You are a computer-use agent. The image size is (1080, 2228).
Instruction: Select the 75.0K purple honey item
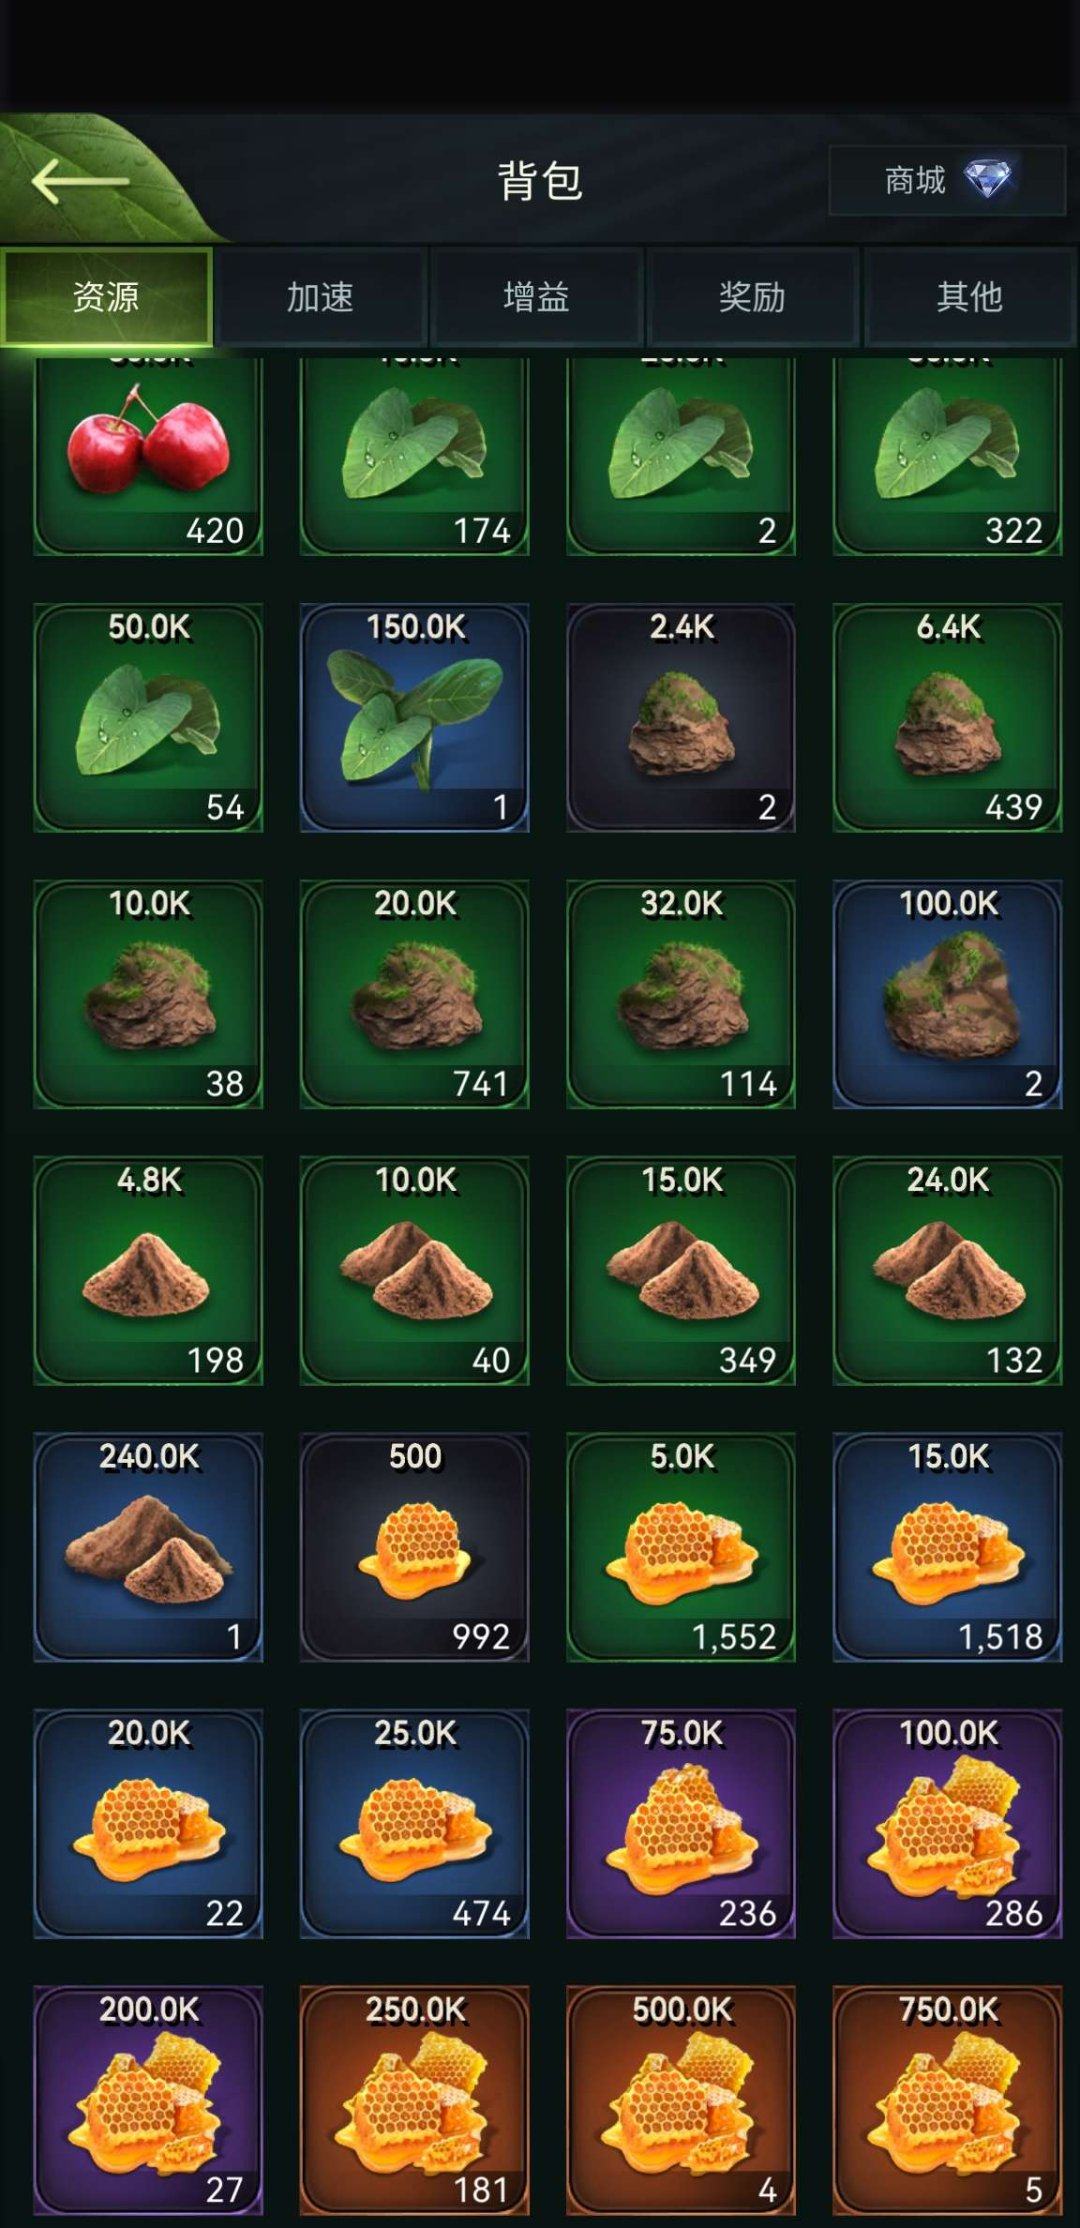(x=681, y=1824)
